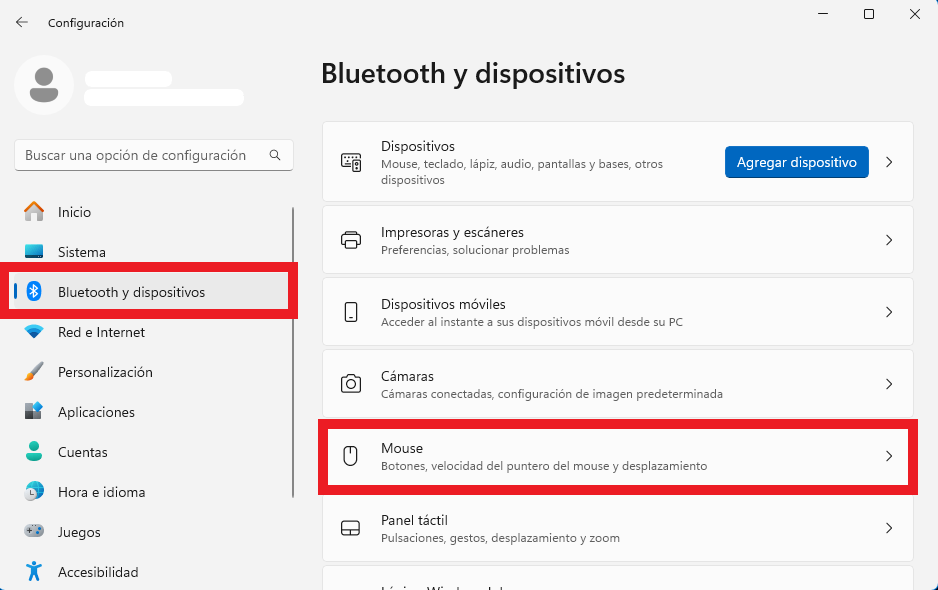Minimize the Configuración window
The image size is (938, 590).
click(823, 14)
